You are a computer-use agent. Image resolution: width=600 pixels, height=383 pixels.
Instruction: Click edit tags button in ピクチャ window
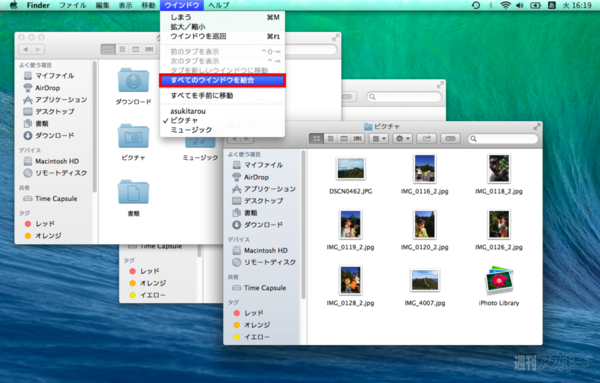point(450,139)
